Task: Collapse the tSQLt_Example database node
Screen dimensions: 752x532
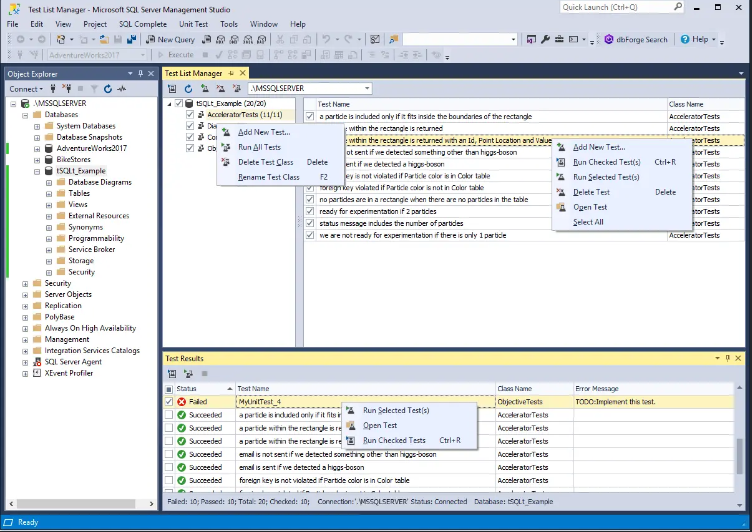Action: coord(37,171)
